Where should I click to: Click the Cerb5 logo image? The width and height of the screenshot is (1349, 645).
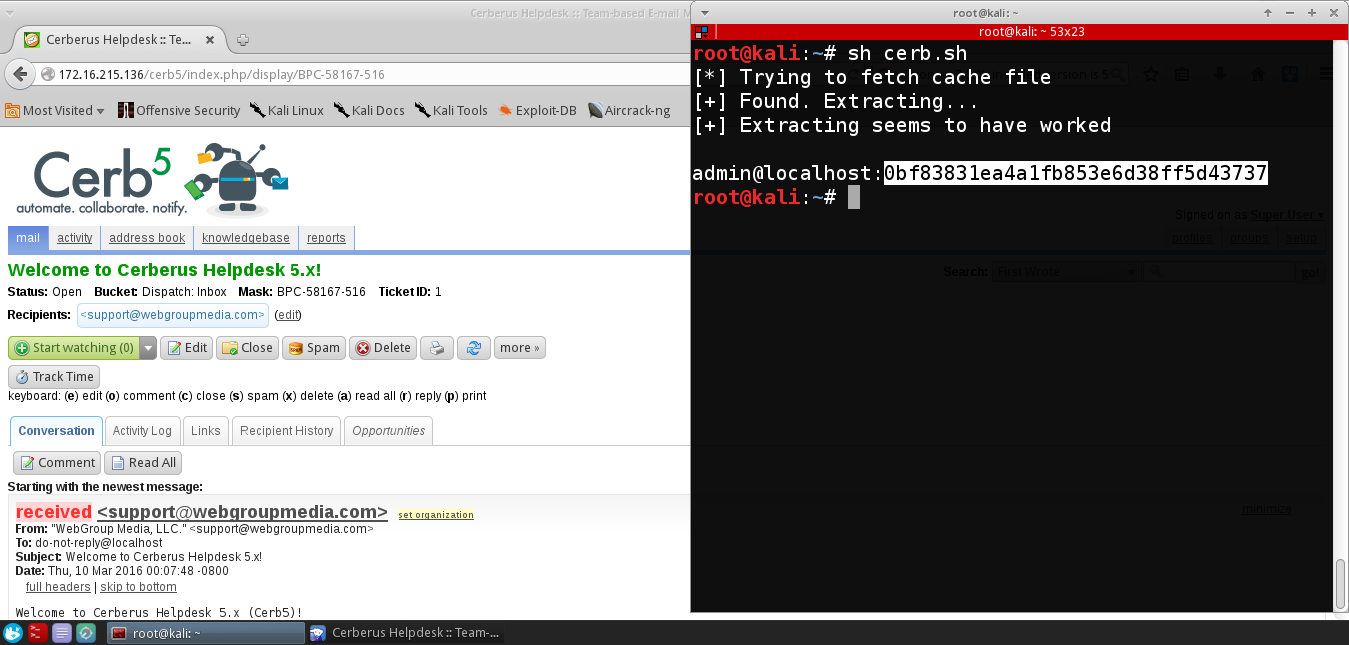click(150, 180)
